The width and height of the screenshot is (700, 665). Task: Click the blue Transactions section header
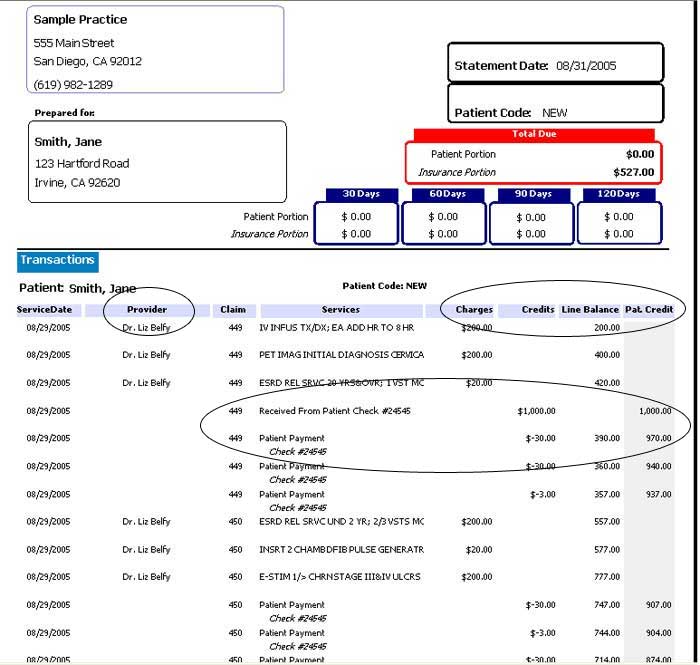click(x=57, y=260)
